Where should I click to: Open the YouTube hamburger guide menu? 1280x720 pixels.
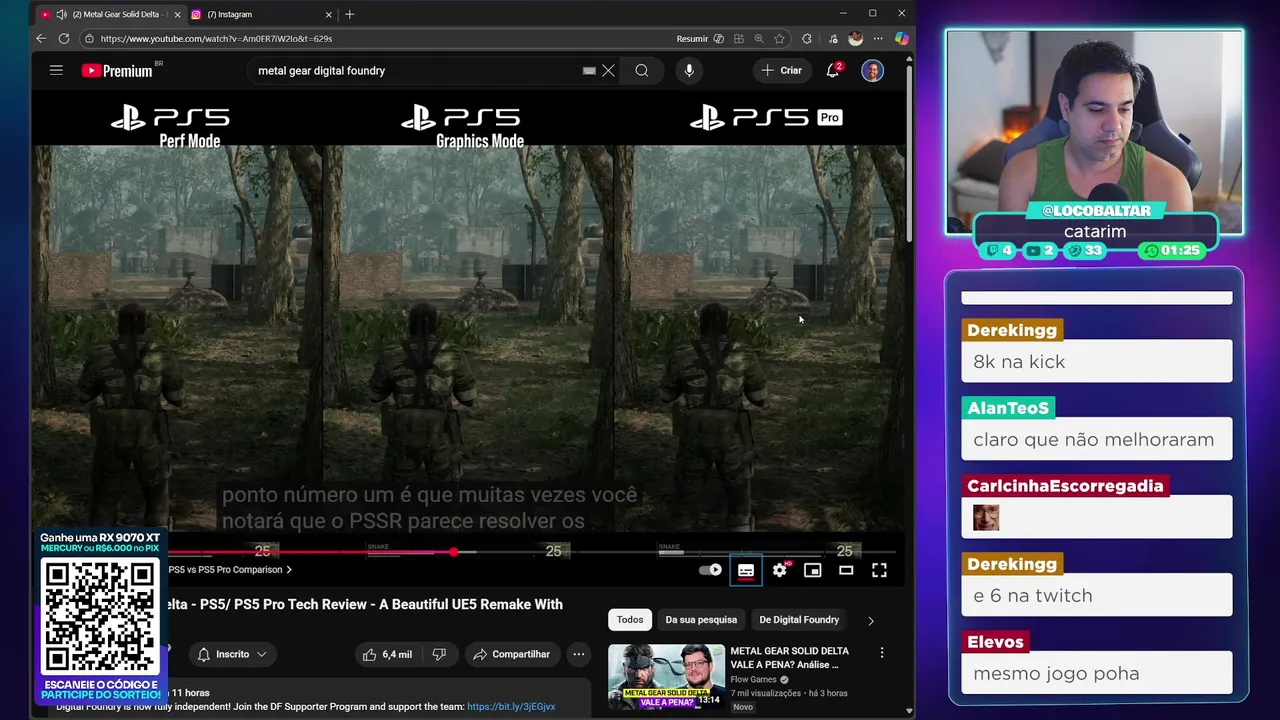click(56, 70)
